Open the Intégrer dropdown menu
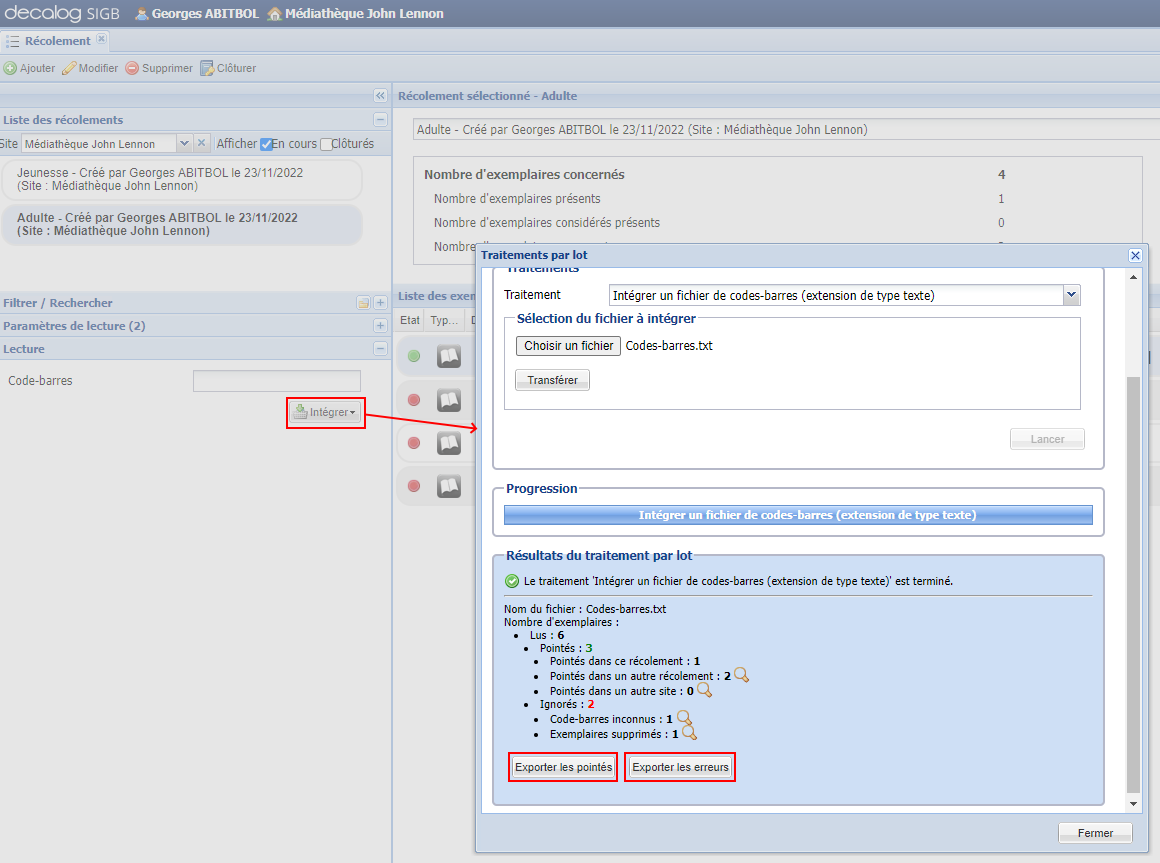This screenshot has width=1160, height=863. coord(325,412)
